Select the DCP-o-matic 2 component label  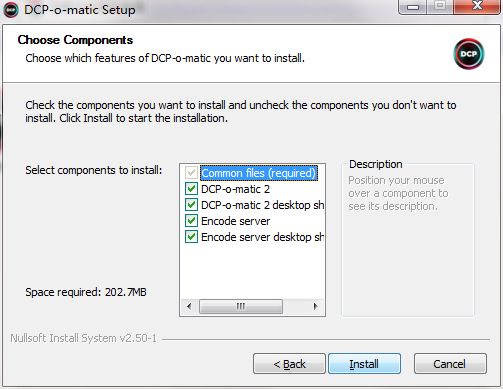(235, 189)
